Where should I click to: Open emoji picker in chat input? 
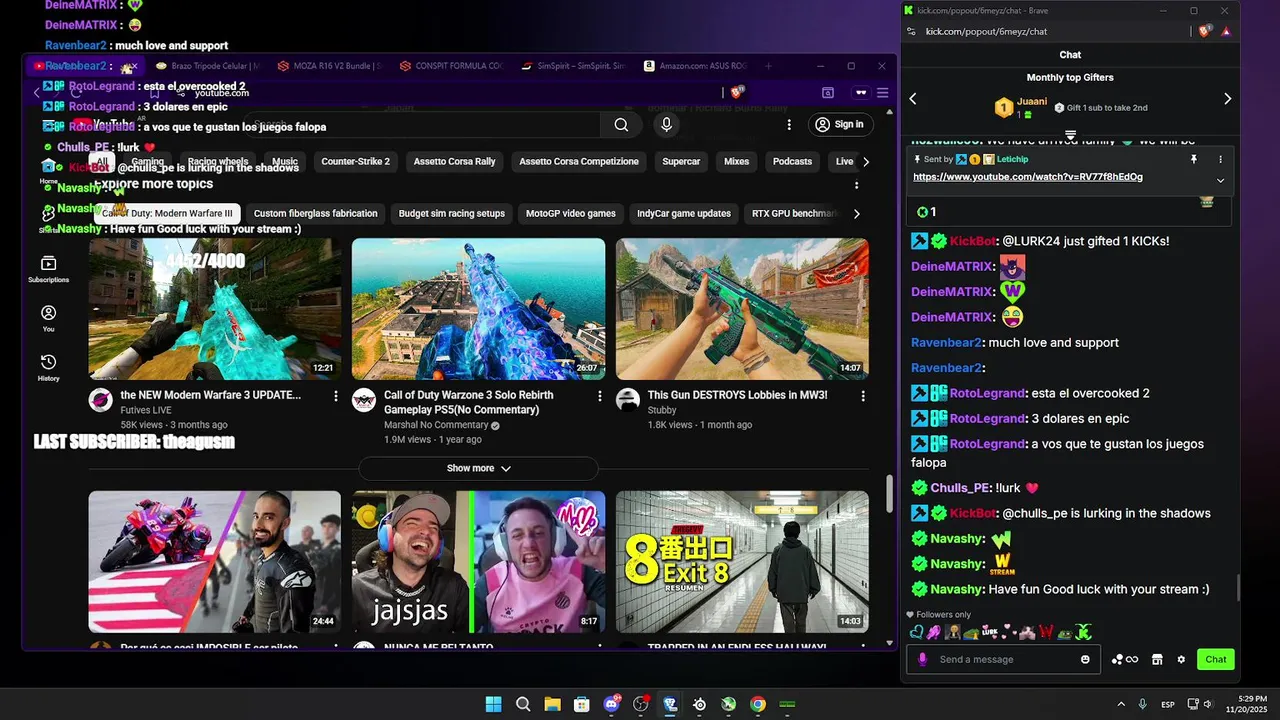[x=1085, y=659]
